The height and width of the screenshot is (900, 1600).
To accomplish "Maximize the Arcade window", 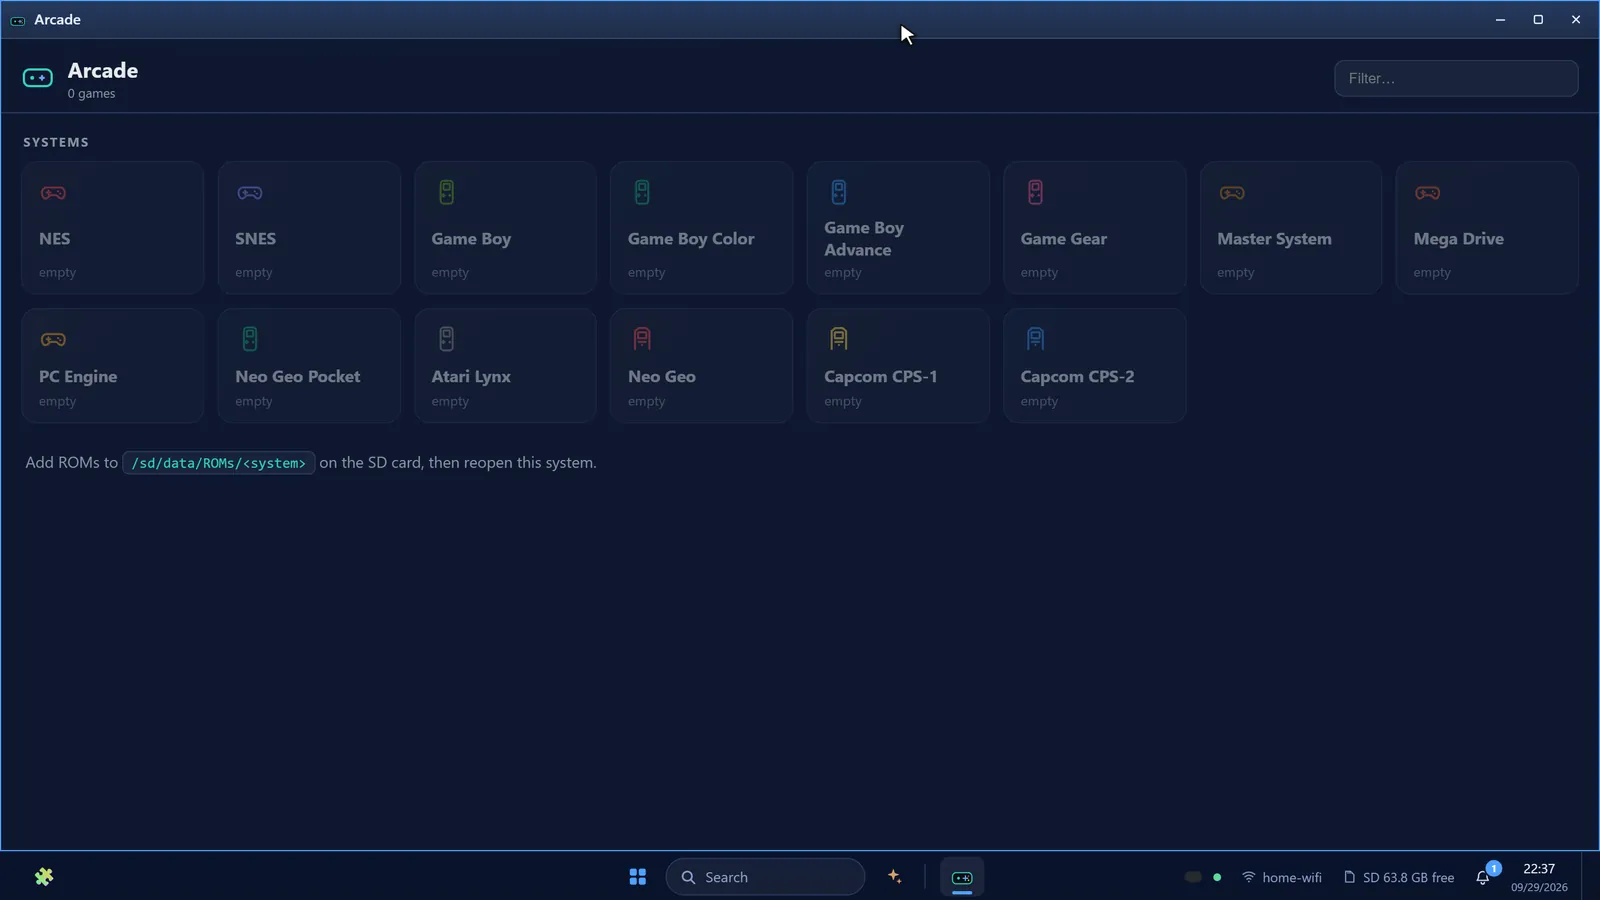I will pyautogui.click(x=1538, y=20).
